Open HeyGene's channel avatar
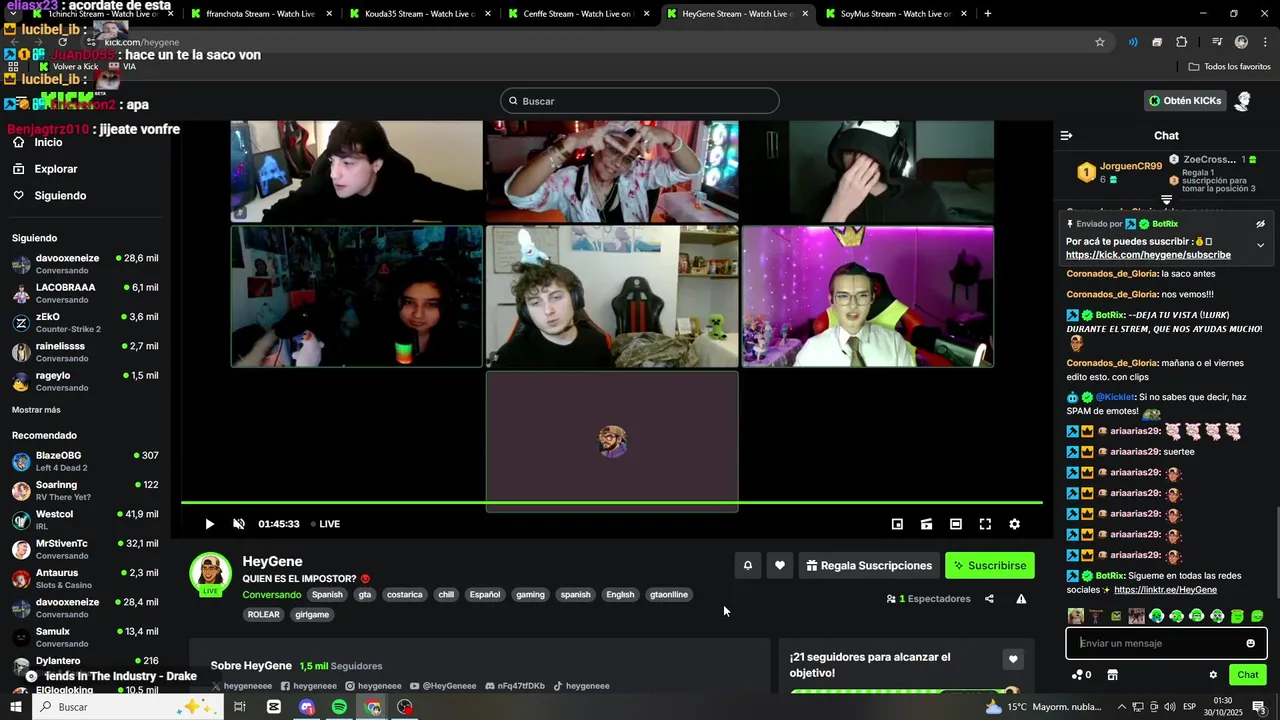The height and width of the screenshot is (720, 1280). 211,573
